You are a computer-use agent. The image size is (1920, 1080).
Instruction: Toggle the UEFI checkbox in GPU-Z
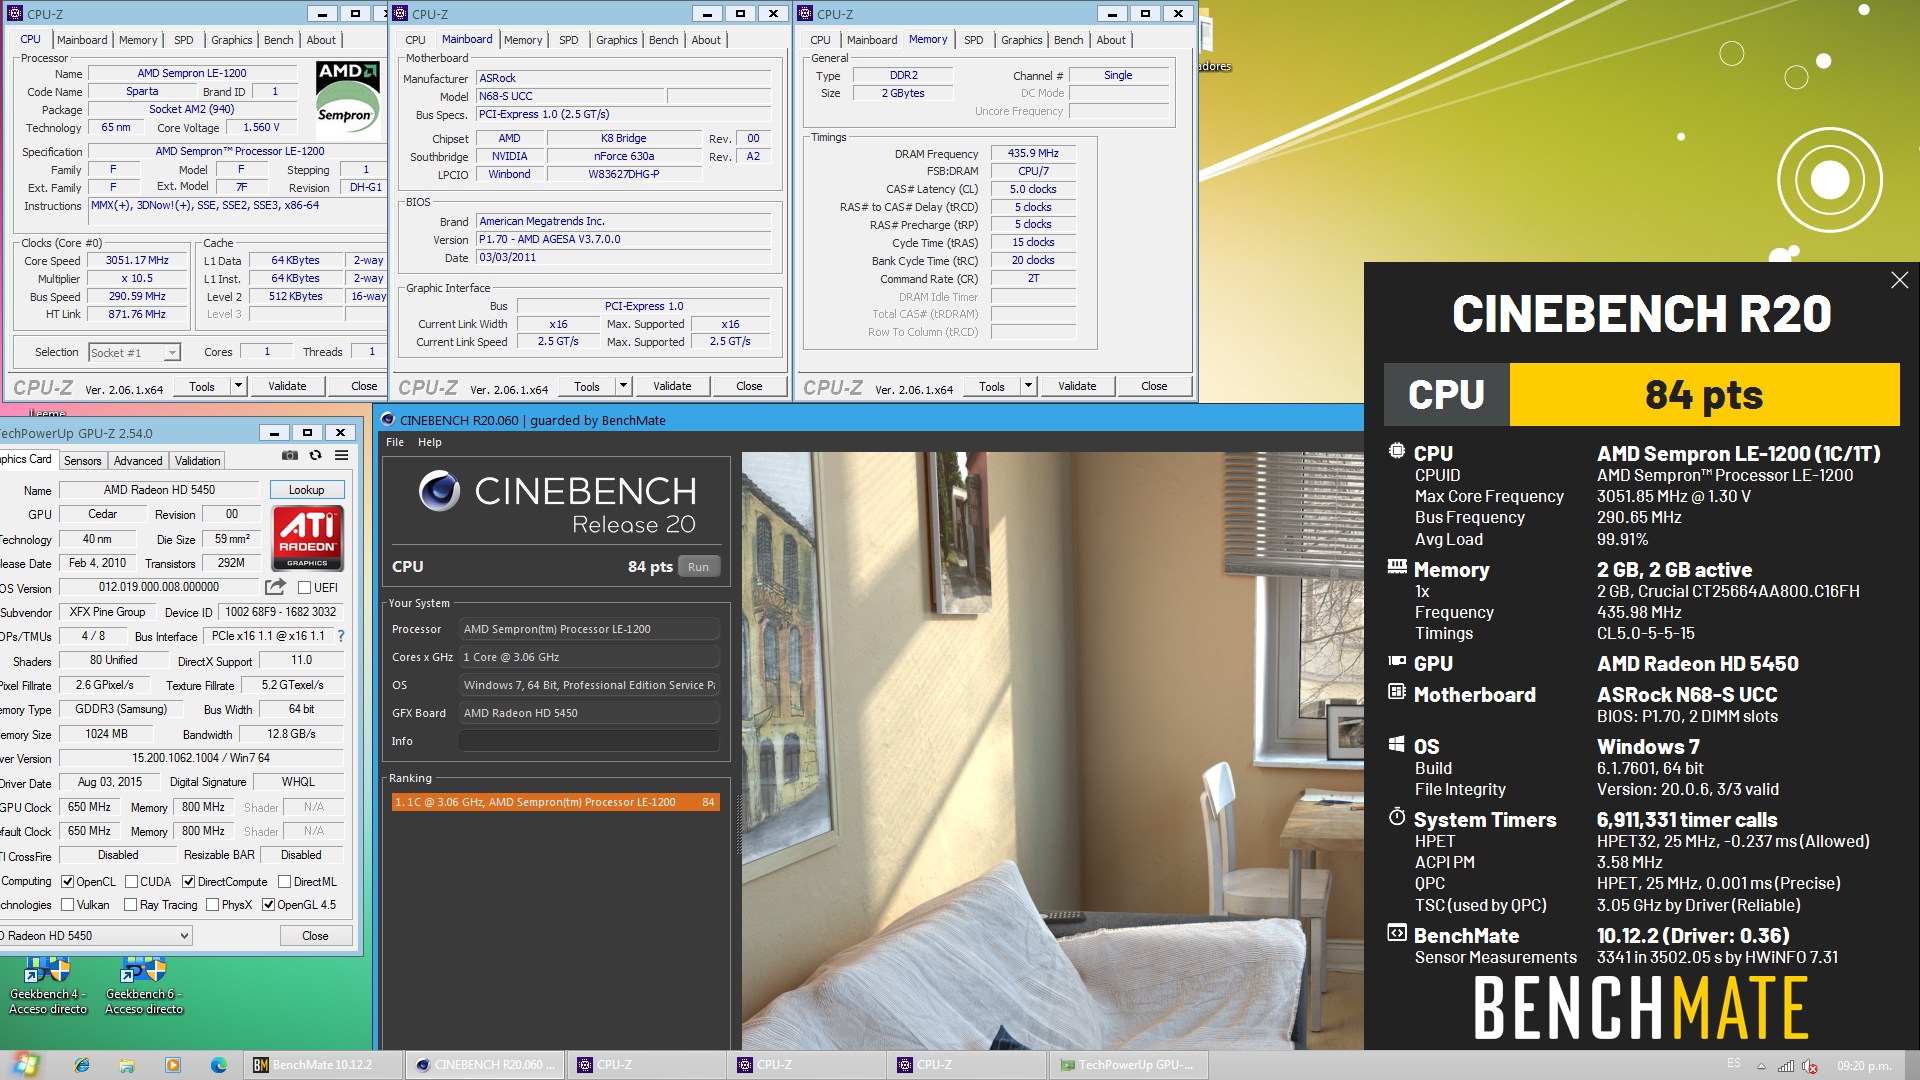(x=304, y=587)
